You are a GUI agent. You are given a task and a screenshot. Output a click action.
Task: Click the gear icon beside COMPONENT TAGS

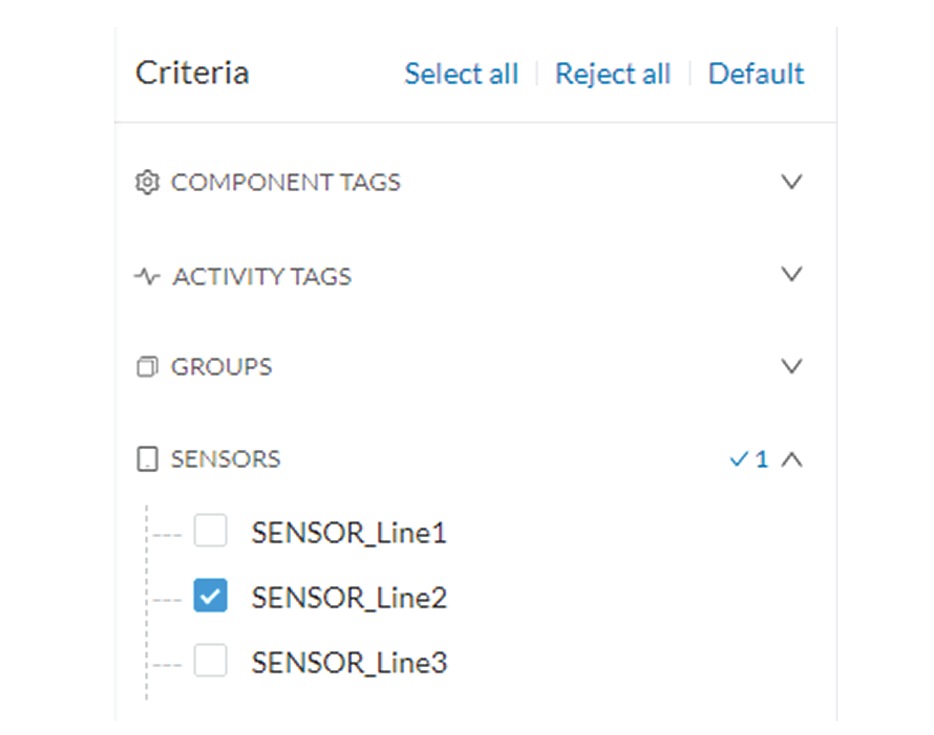pyautogui.click(x=147, y=182)
